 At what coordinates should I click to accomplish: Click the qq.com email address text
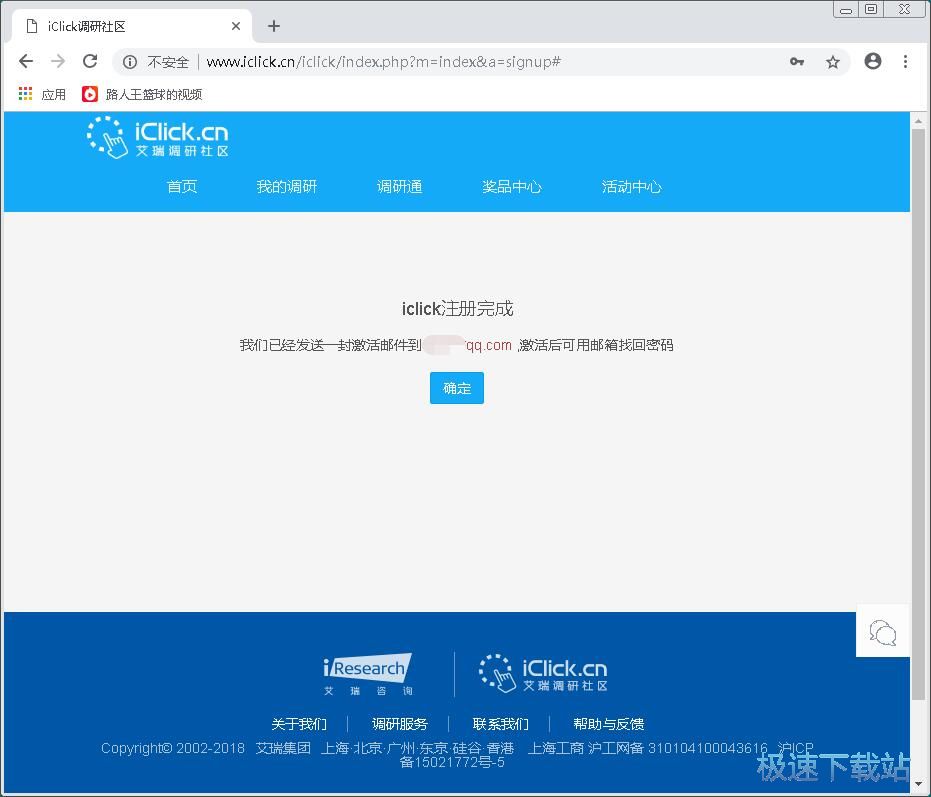pyautogui.click(x=488, y=345)
